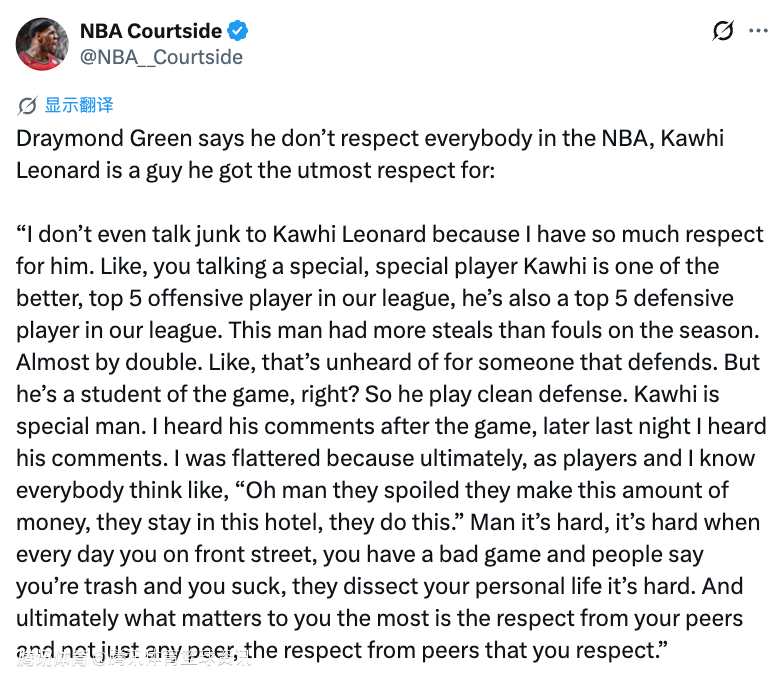Open the @NBA__Courtside handle link

coord(161,57)
